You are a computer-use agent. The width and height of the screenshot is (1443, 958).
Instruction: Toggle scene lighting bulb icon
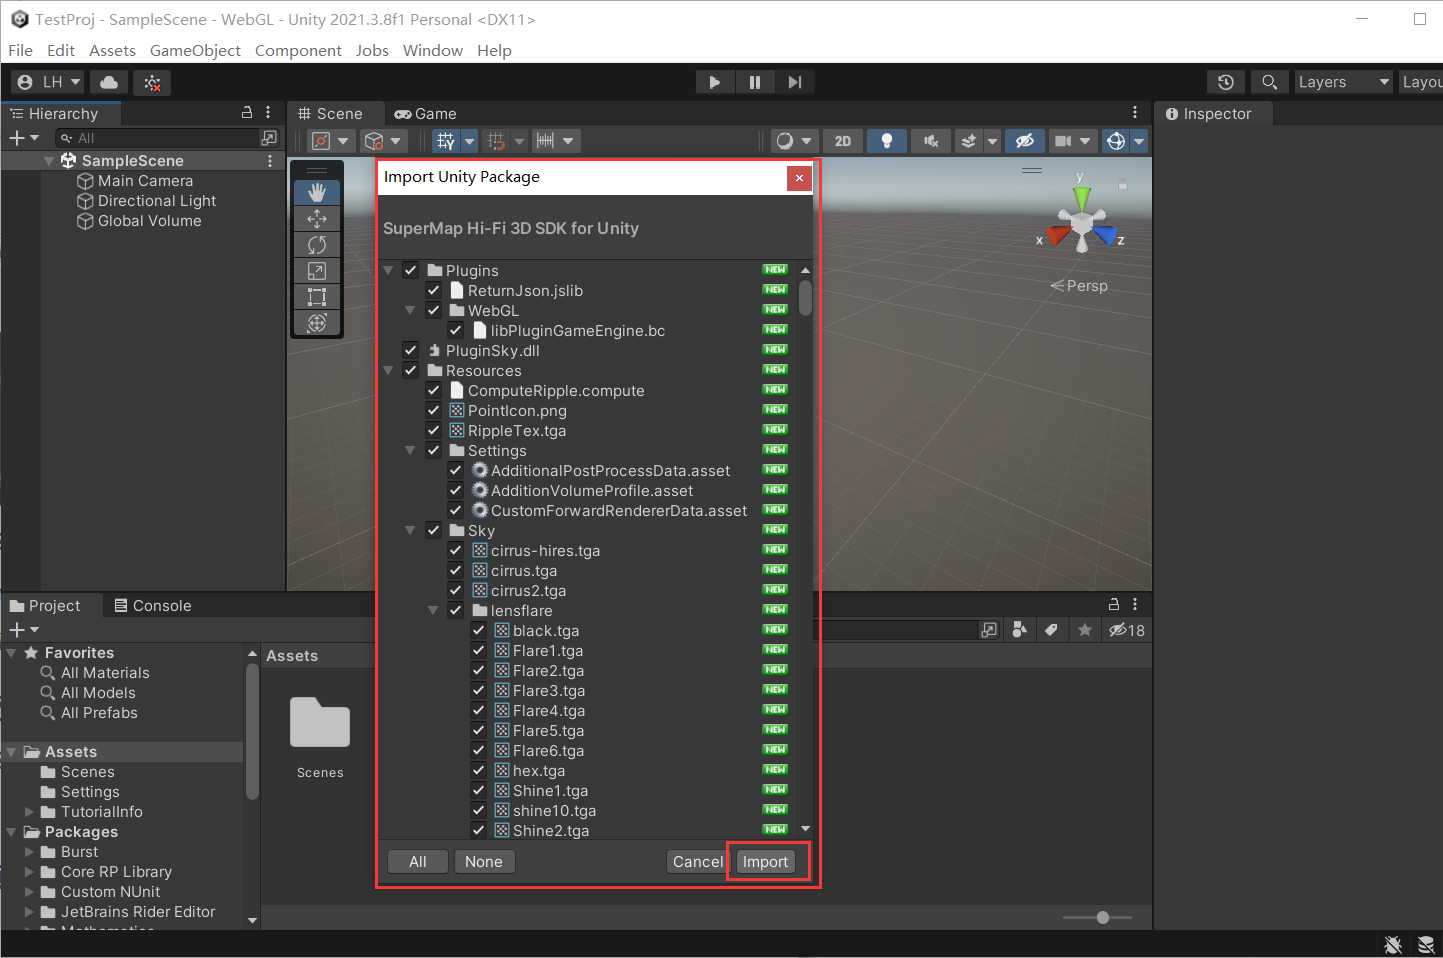tap(886, 141)
